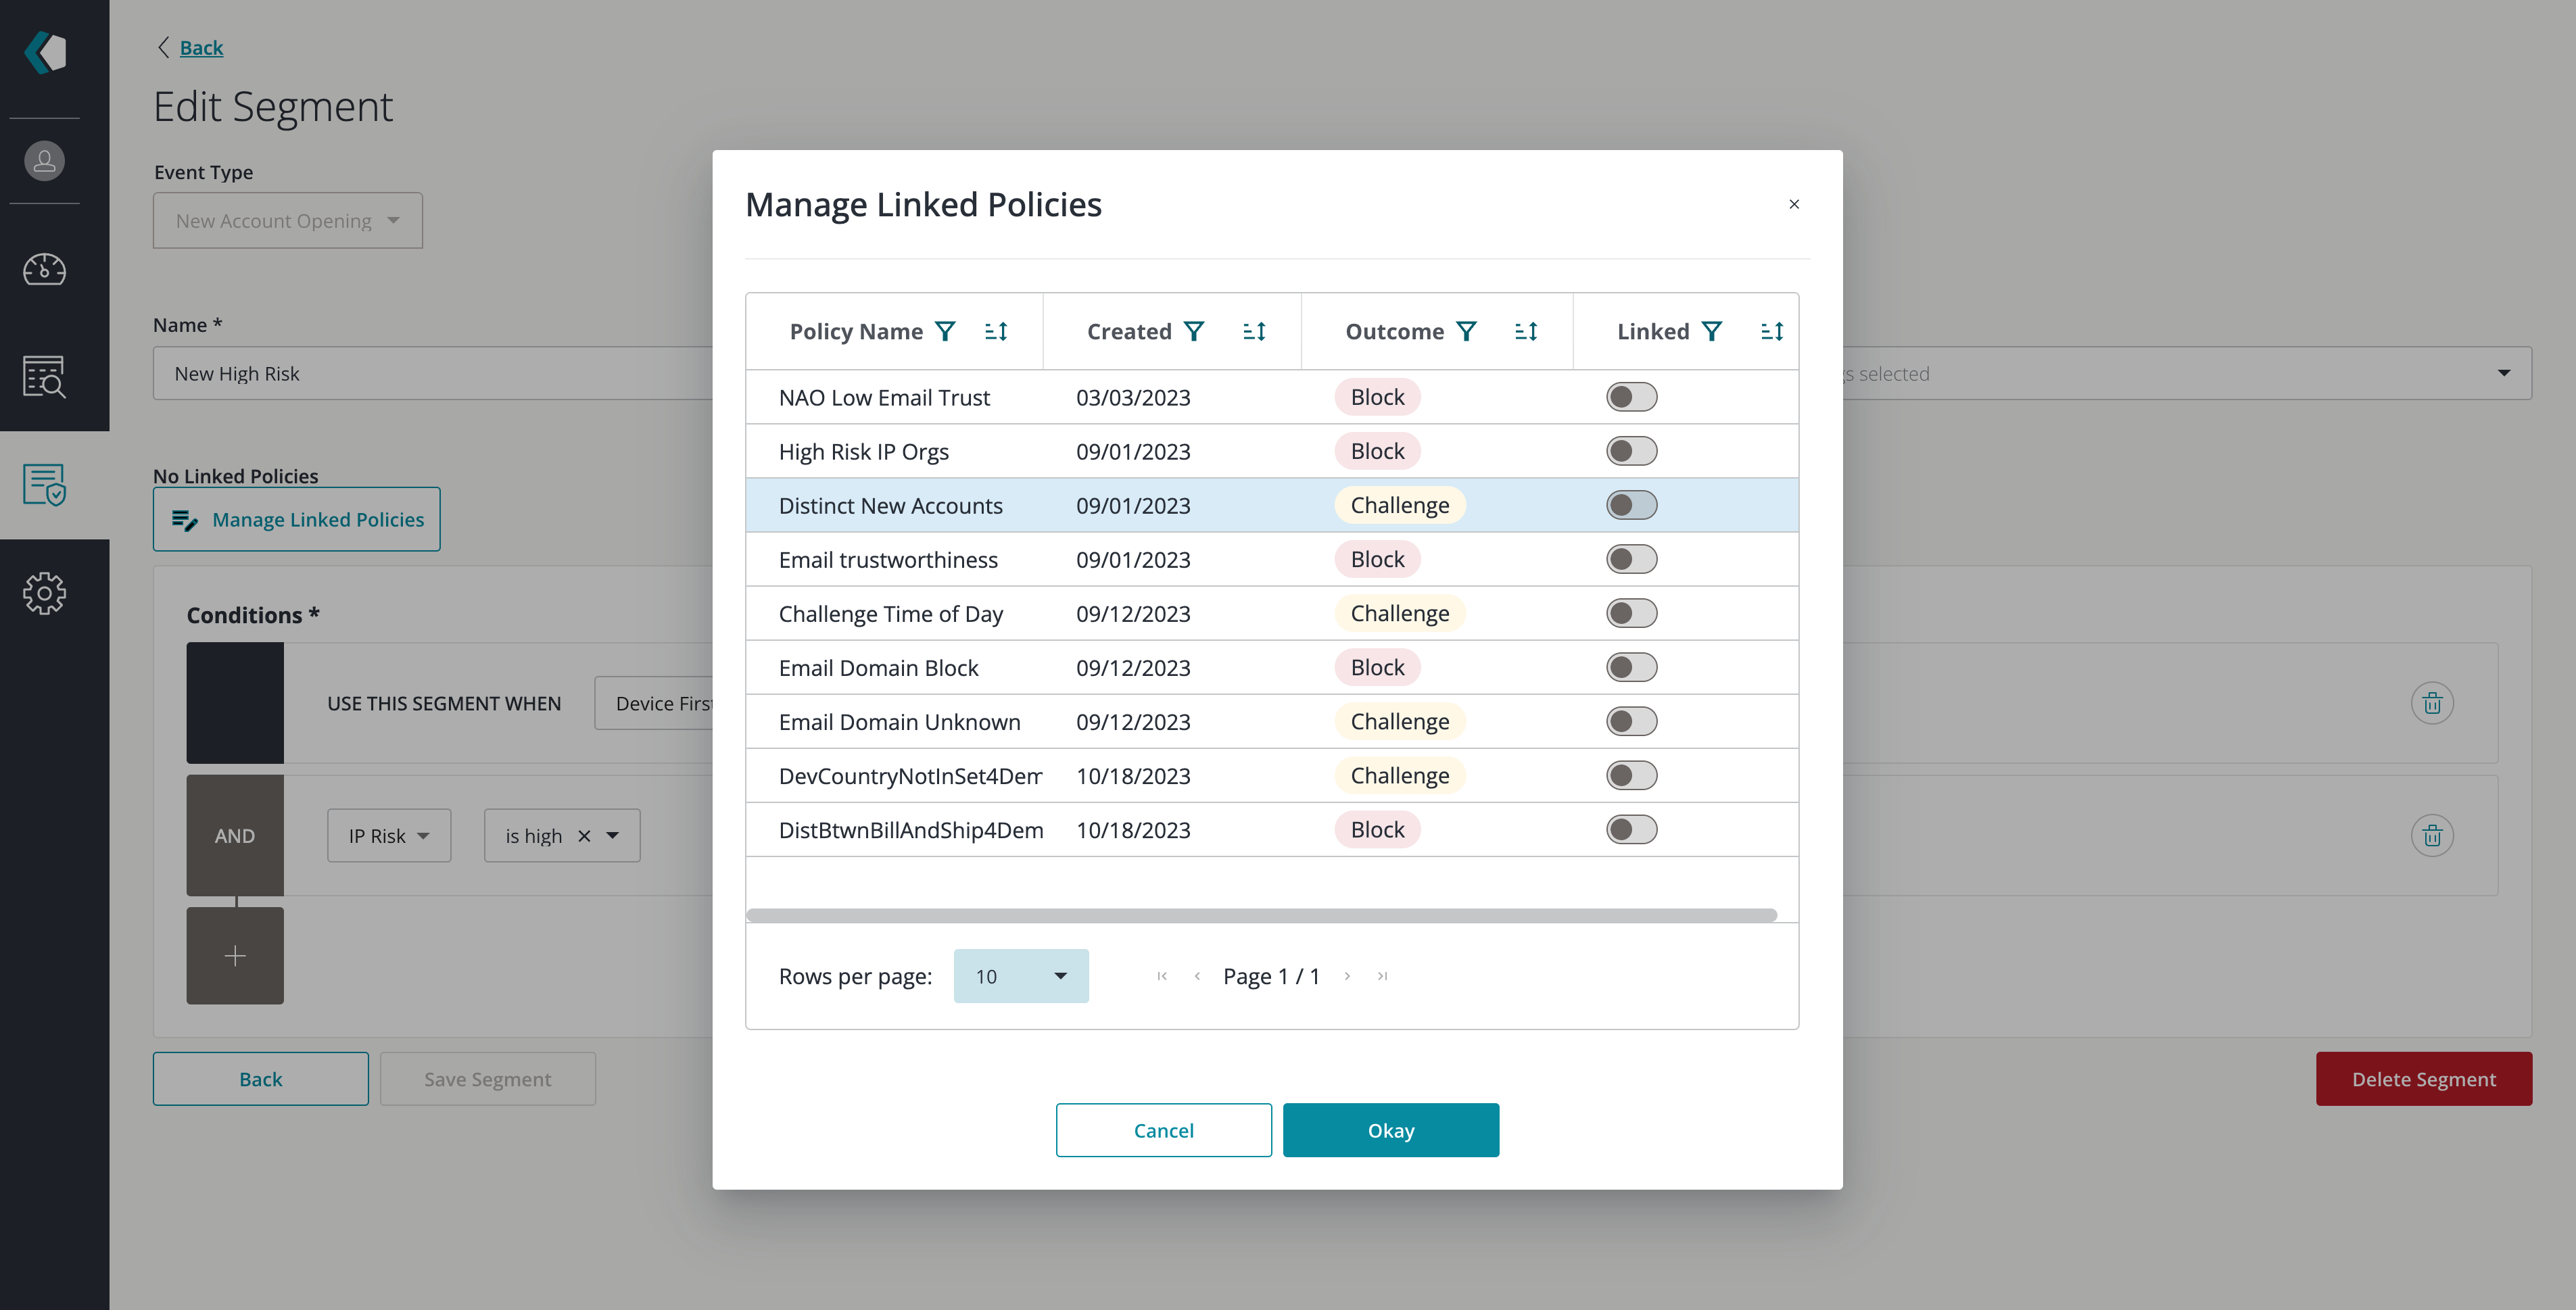
Task: Click the Okay button
Action: pyautogui.click(x=1391, y=1130)
